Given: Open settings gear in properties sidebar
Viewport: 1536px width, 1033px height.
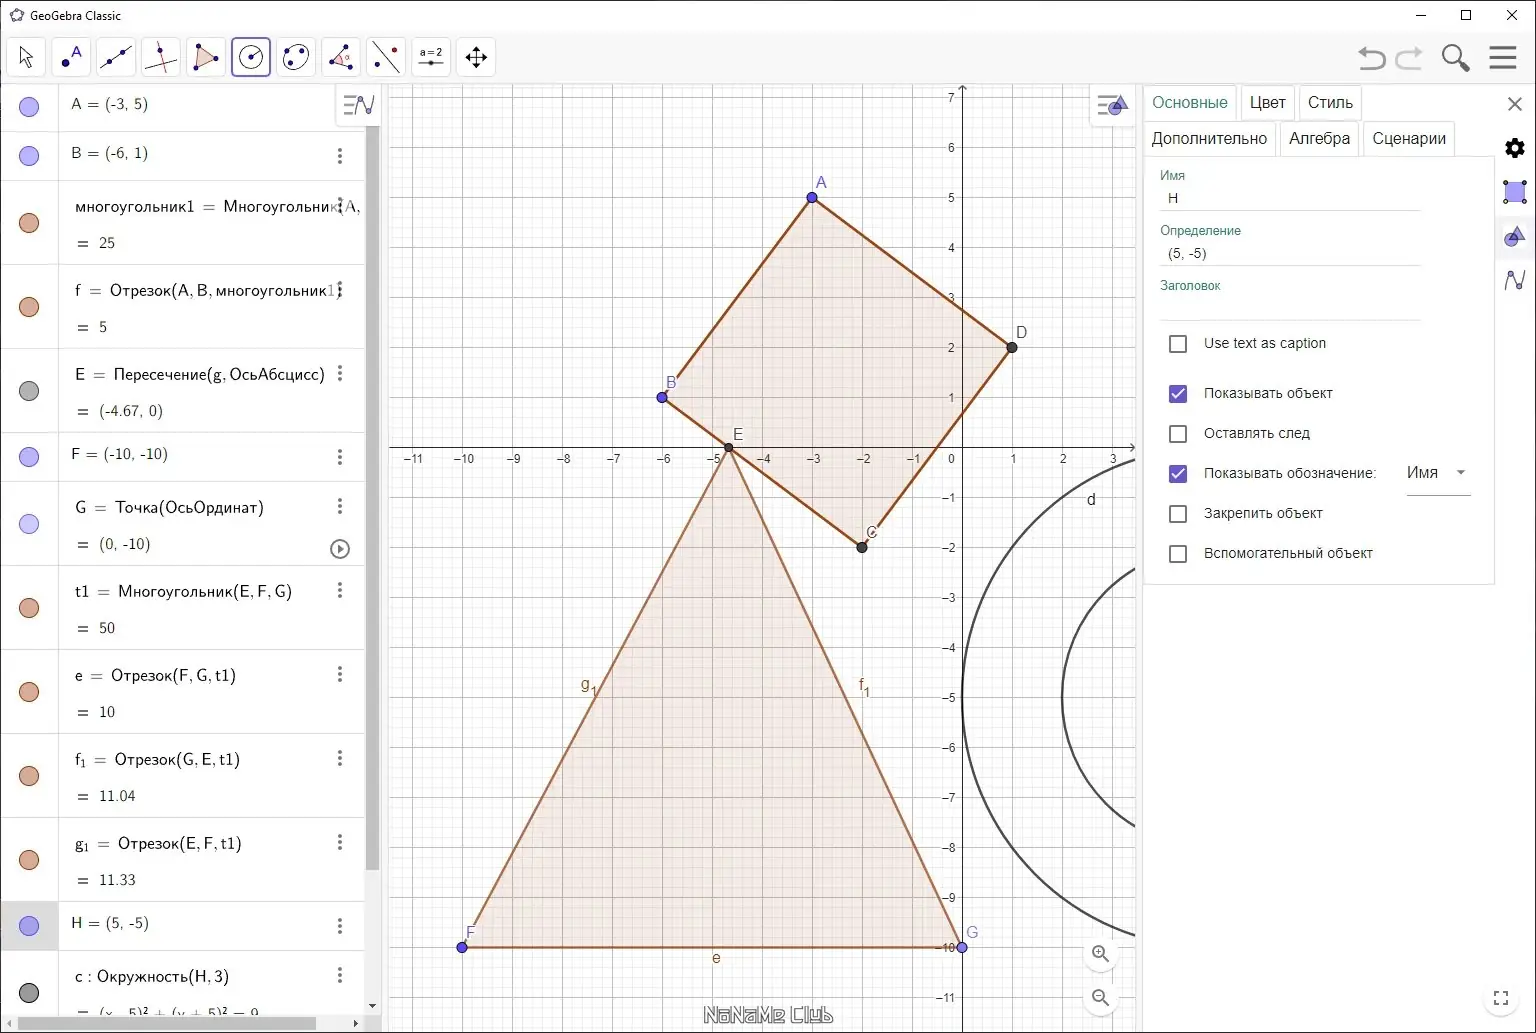Looking at the screenshot, I should tap(1515, 148).
